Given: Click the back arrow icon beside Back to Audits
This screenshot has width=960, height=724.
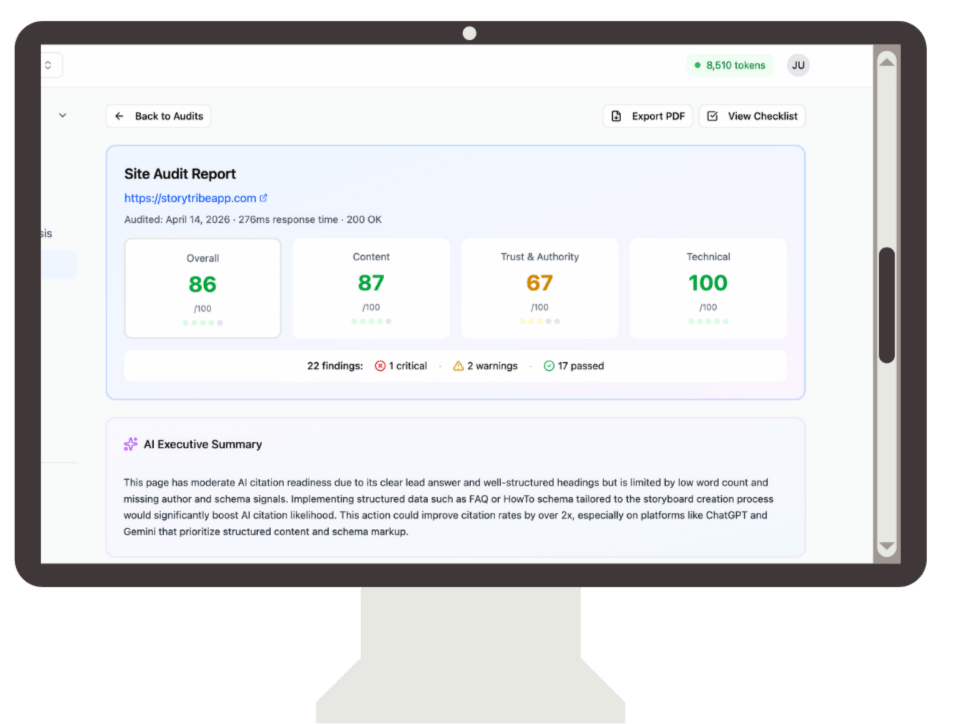Looking at the screenshot, I should (x=120, y=116).
